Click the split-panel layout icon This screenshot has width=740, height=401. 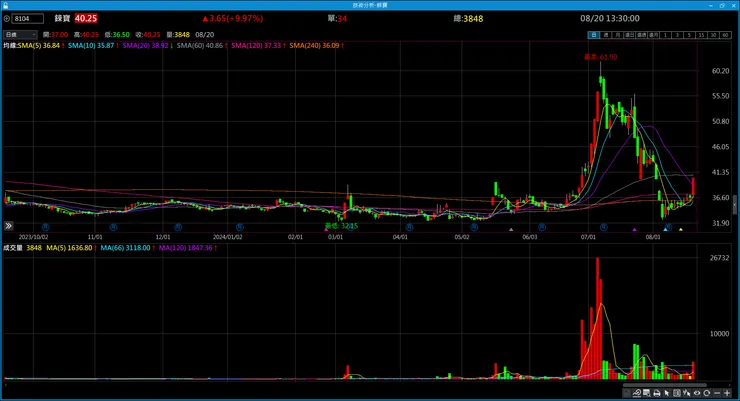(x=677, y=393)
